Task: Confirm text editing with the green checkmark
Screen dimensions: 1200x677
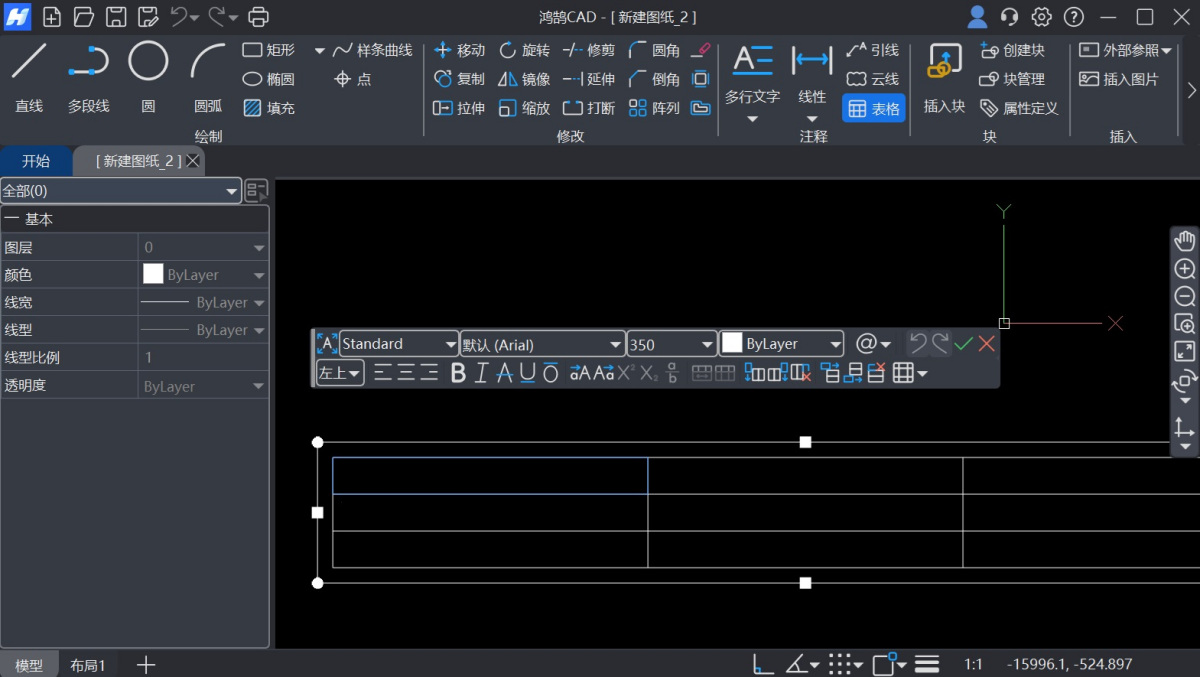Action: [x=963, y=343]
